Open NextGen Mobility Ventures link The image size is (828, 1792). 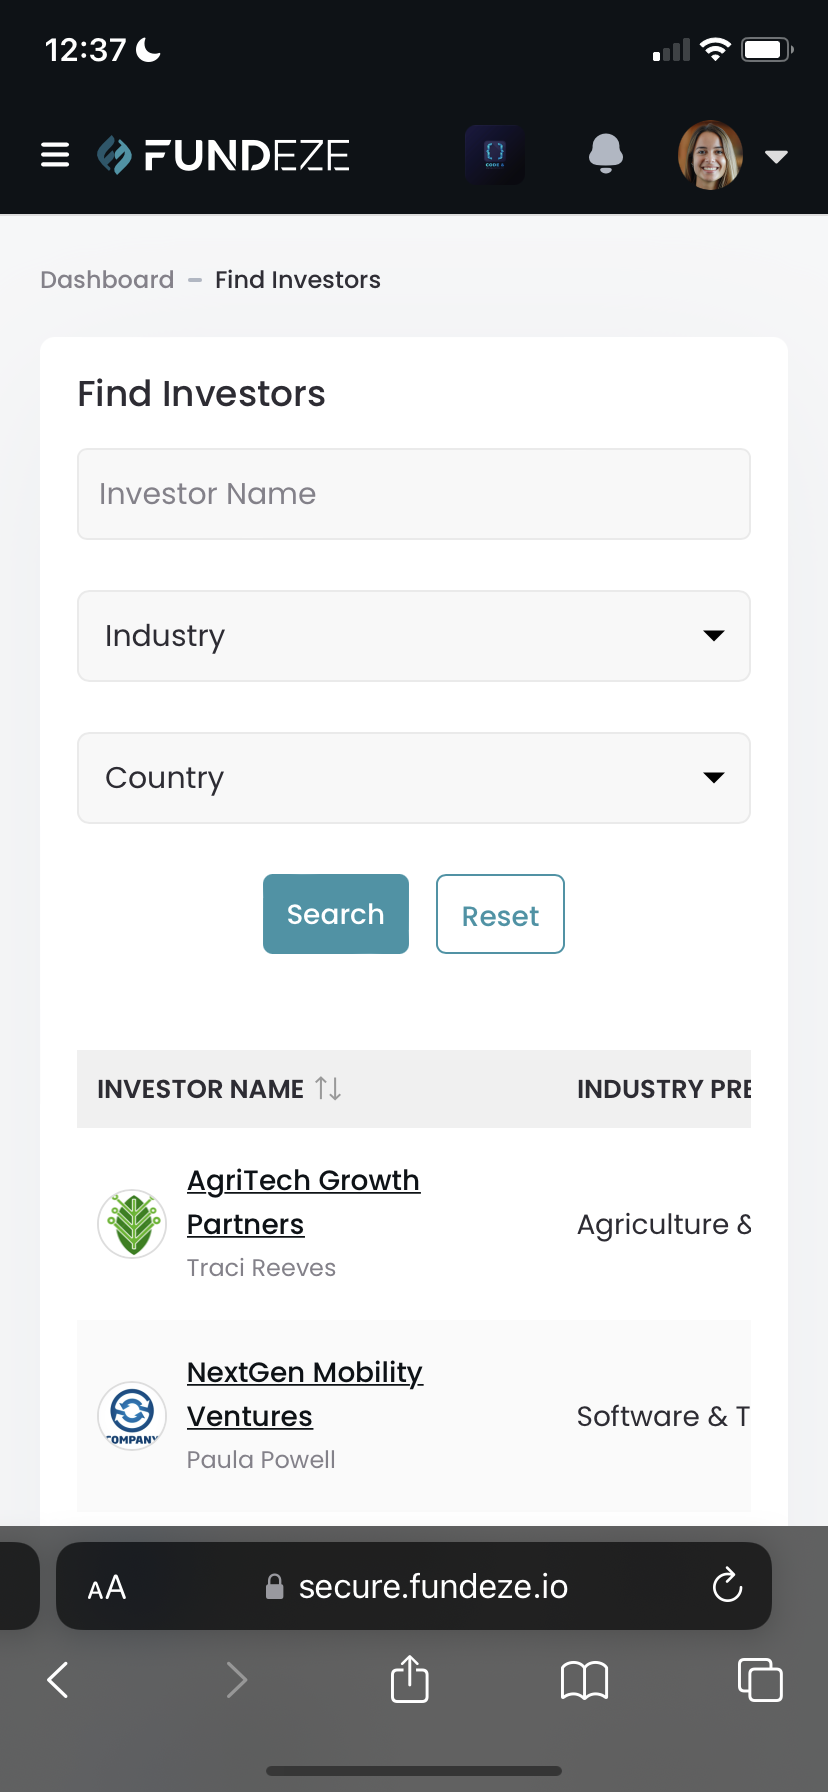tap(305, 1394)
